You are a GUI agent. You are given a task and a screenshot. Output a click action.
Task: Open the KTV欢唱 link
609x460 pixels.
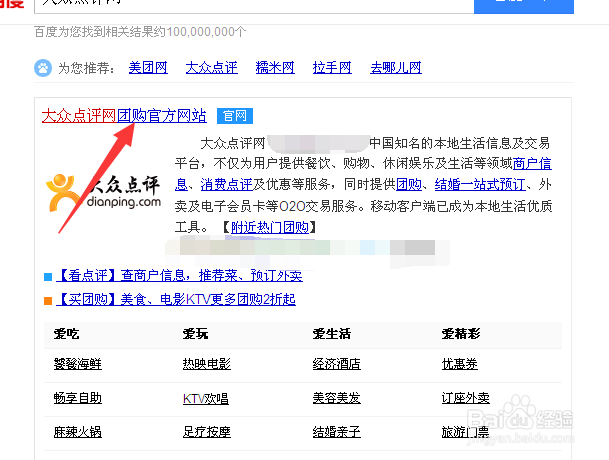205,399
